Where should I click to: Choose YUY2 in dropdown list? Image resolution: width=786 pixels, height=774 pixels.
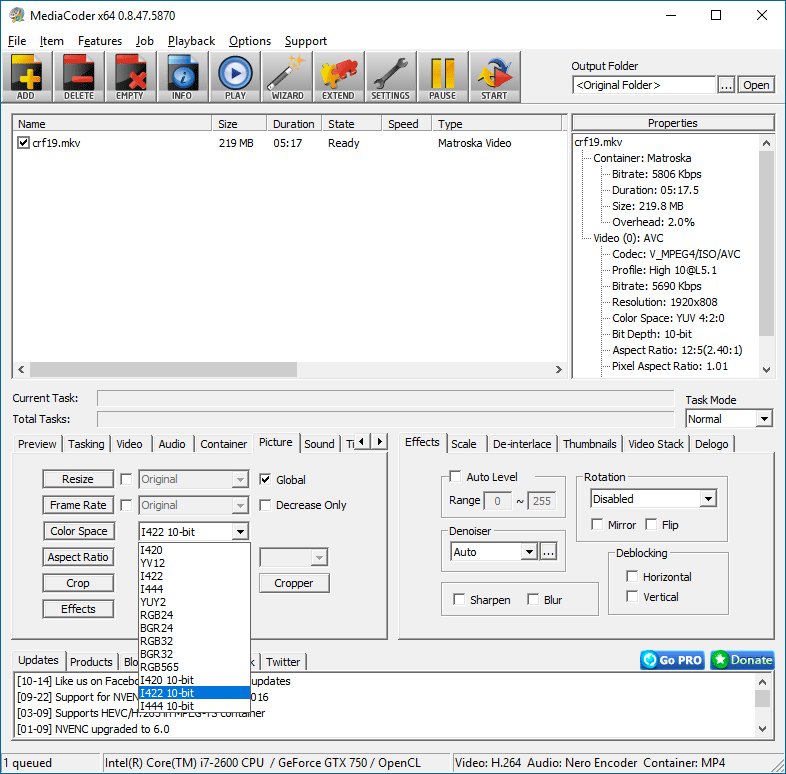coord(194,602)
